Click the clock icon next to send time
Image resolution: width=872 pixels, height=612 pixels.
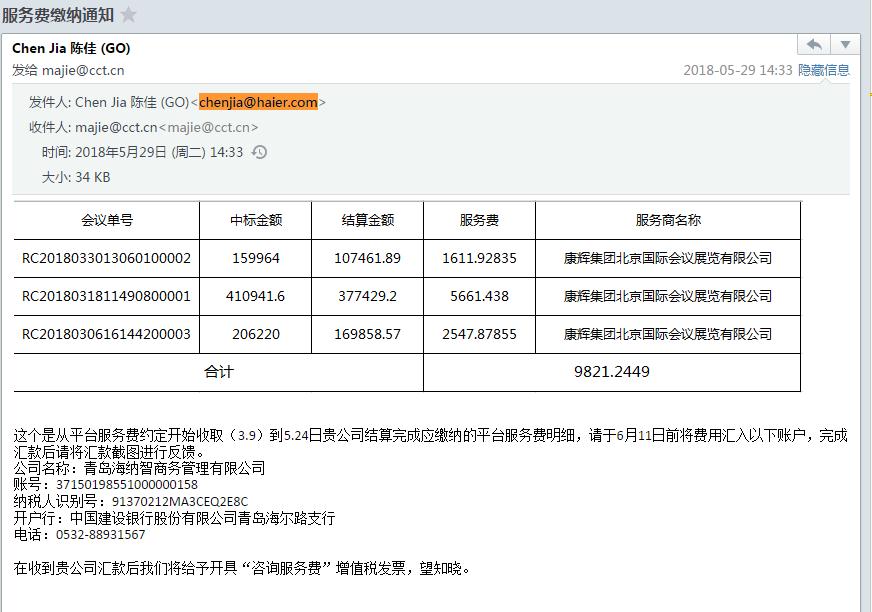click(259, 152)
